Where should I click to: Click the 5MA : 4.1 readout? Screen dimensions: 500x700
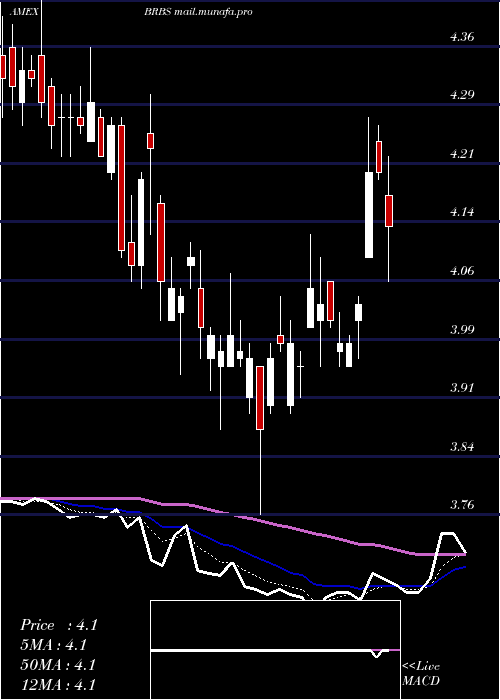tap(54, 645)
